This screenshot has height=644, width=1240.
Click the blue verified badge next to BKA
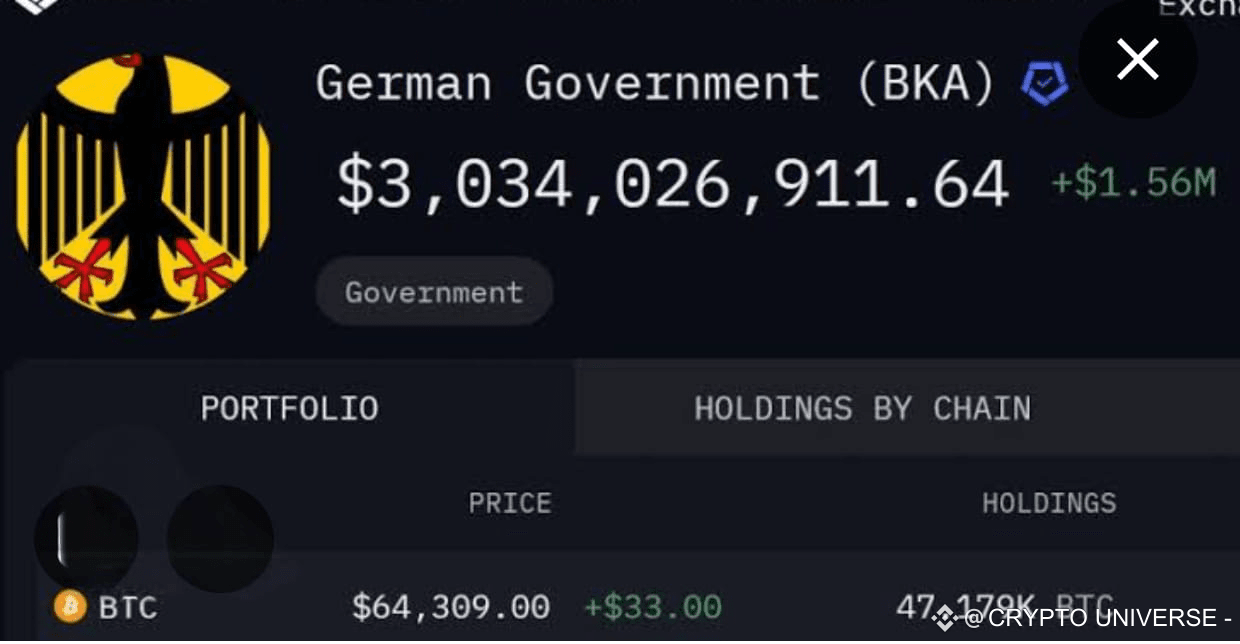(x=1043, y=84)
